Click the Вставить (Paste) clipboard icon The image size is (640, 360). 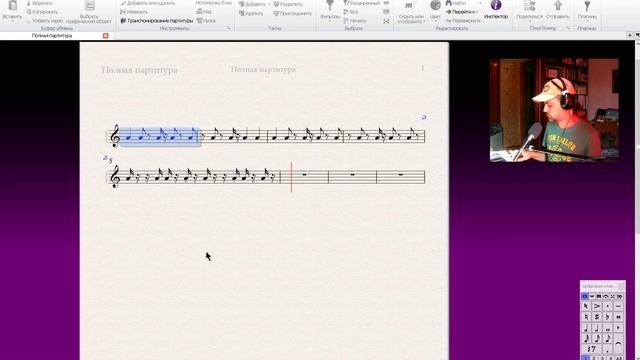click(x=12, y=6)
